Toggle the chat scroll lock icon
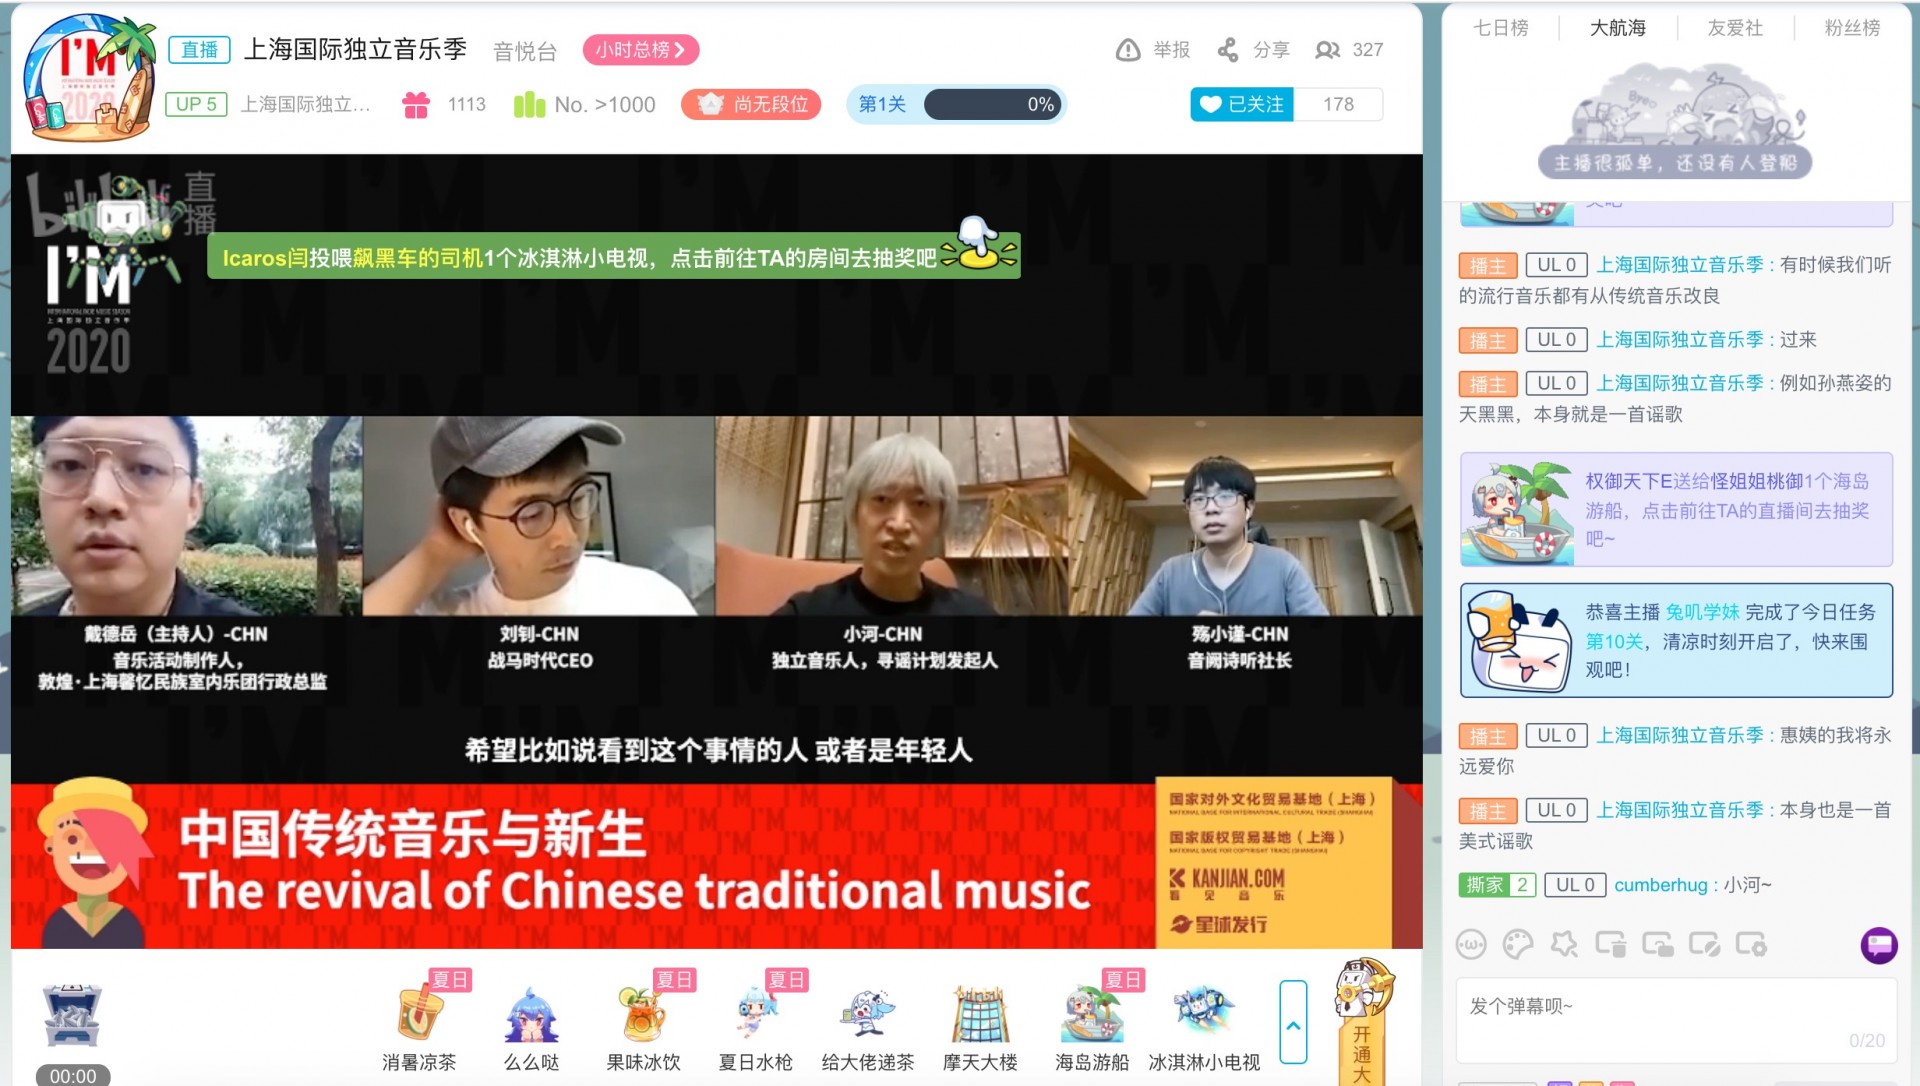 point(1657,944)
